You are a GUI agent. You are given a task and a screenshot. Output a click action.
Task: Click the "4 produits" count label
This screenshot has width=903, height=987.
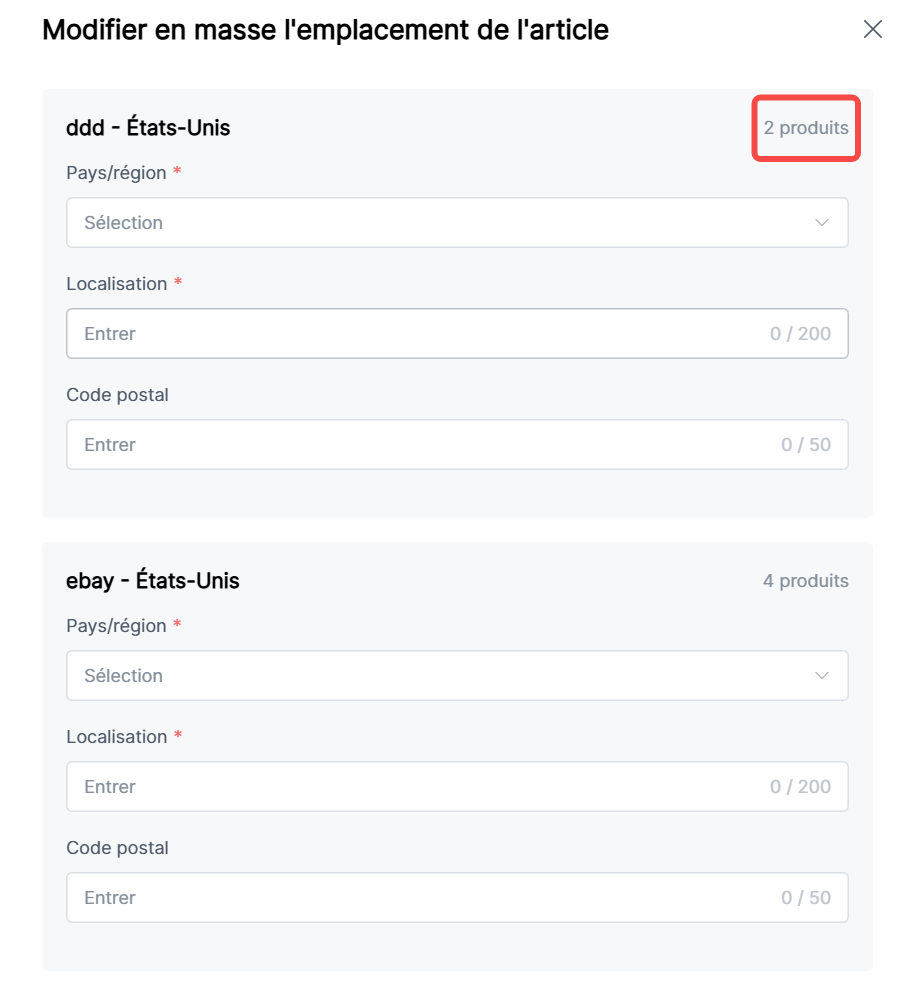click(806, 581)
